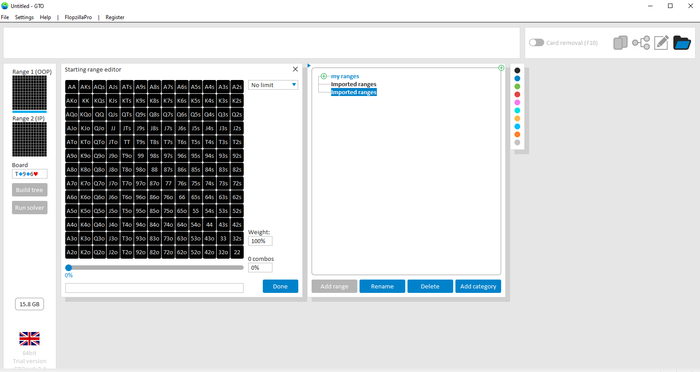Viewport: 700px width, 372px height.
Task: Select the AKs hand cell
Action: 86,87
